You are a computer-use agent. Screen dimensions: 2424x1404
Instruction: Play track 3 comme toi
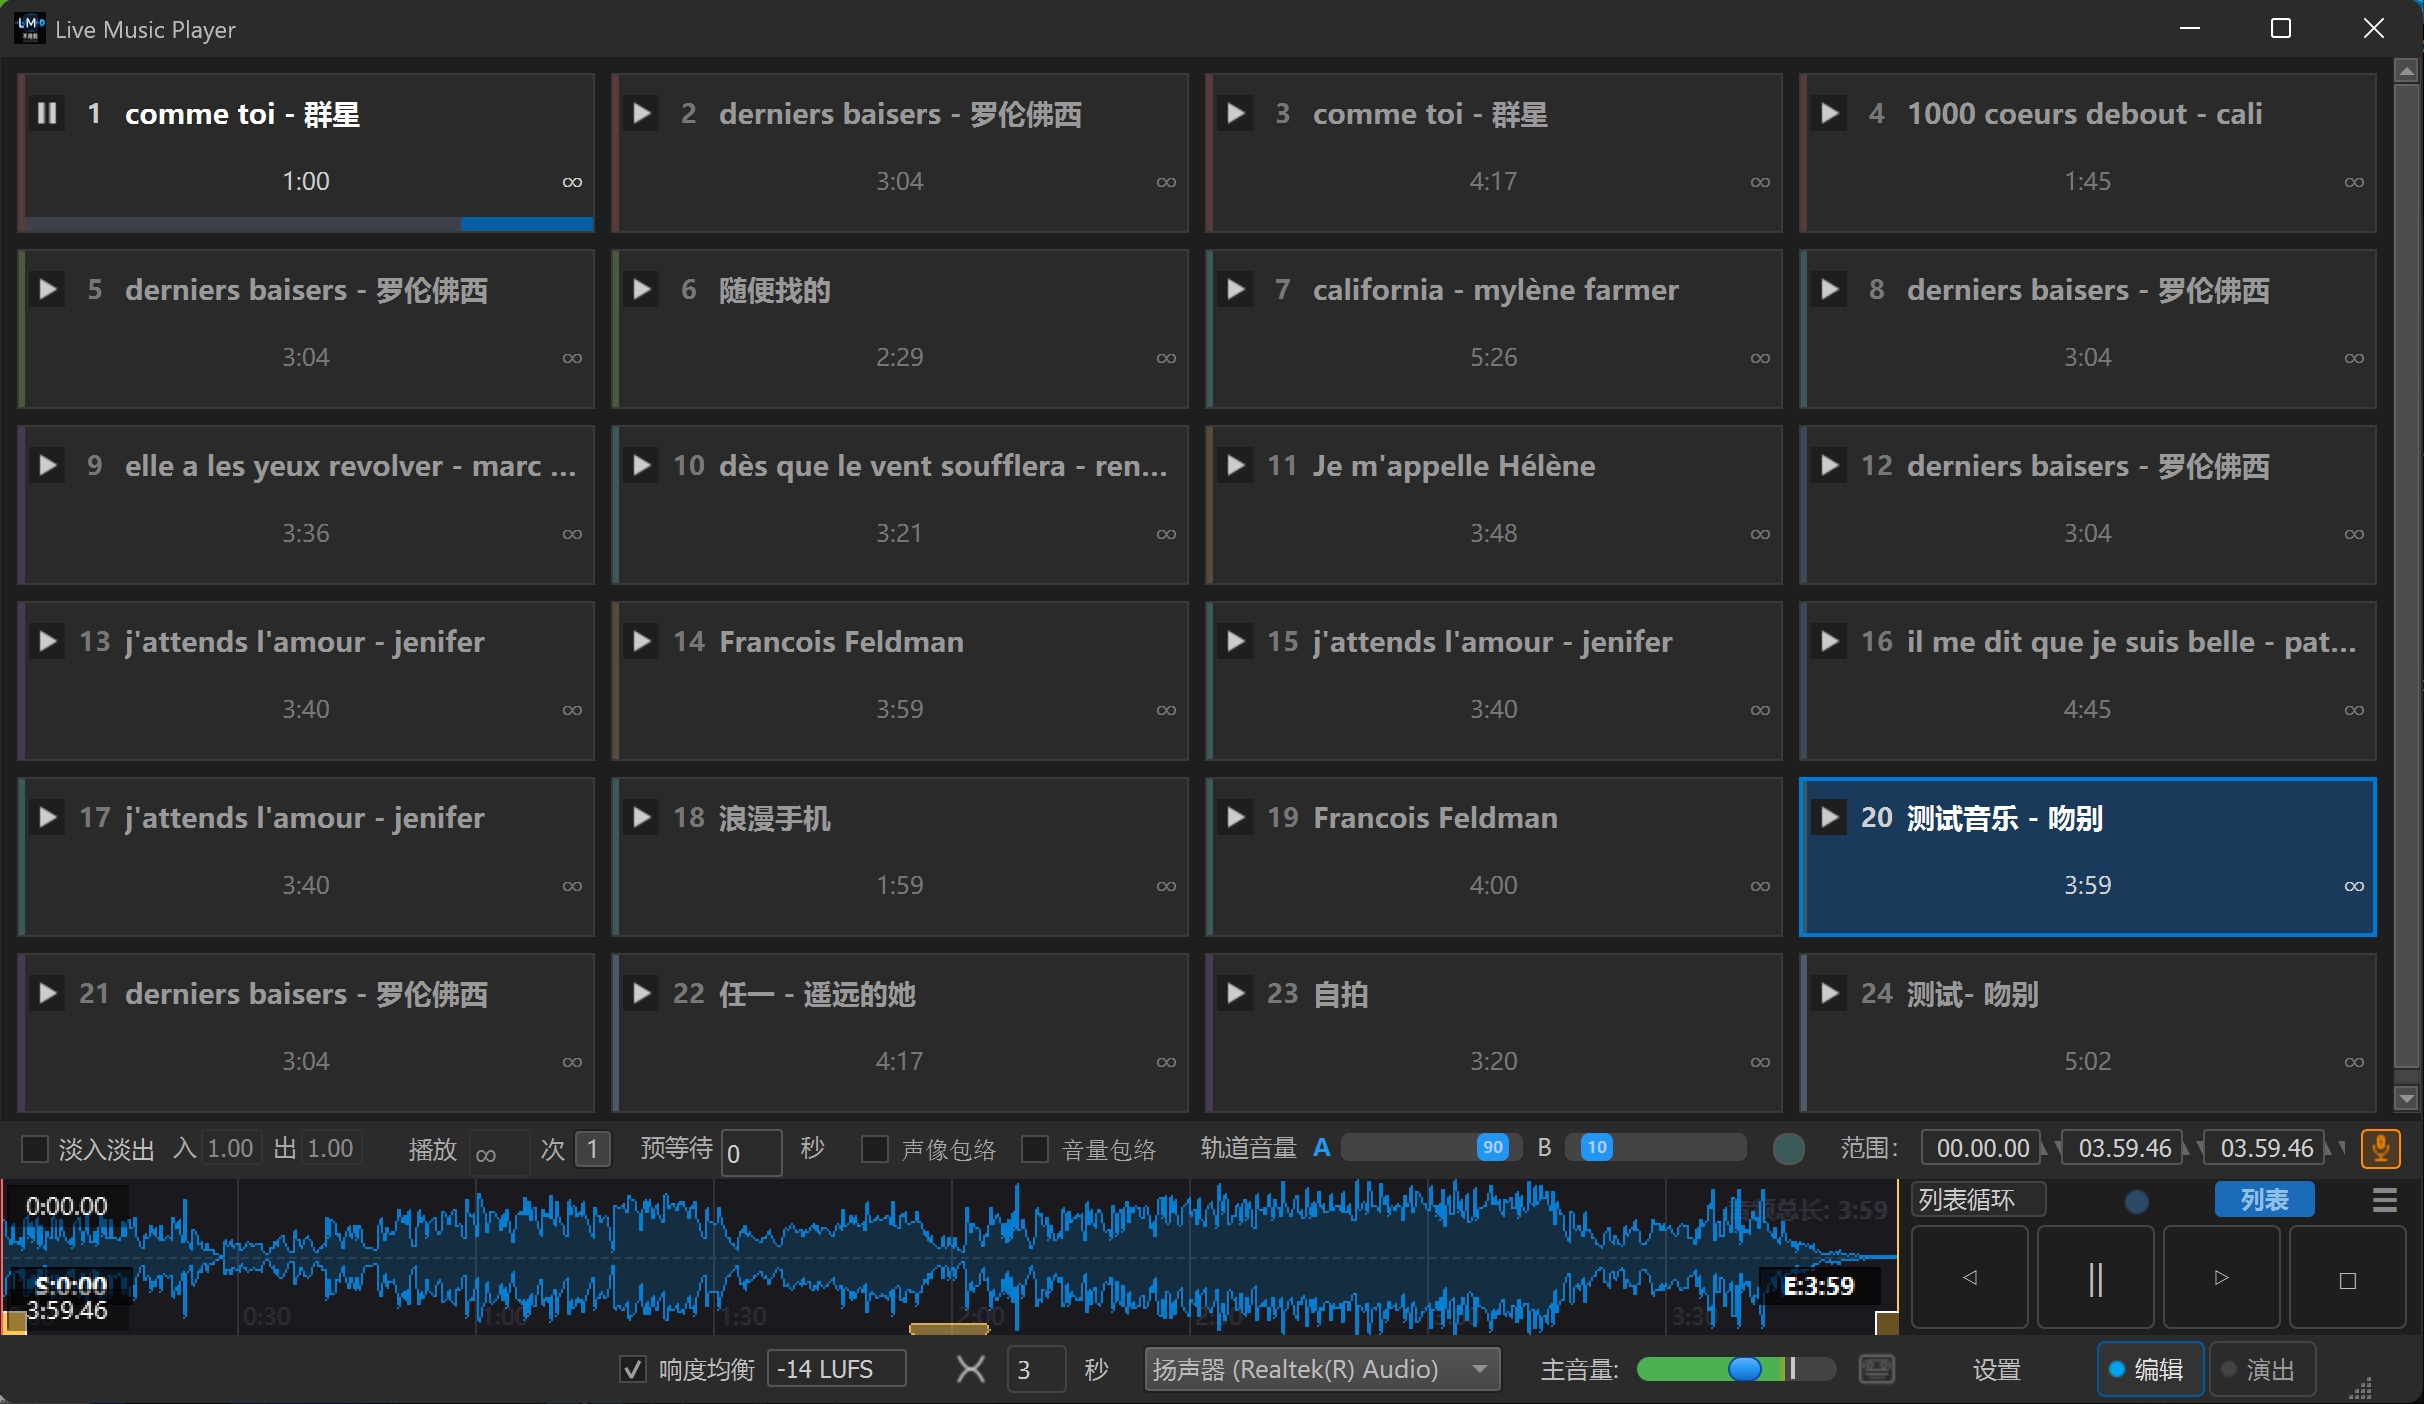(x=1236, y=113)
